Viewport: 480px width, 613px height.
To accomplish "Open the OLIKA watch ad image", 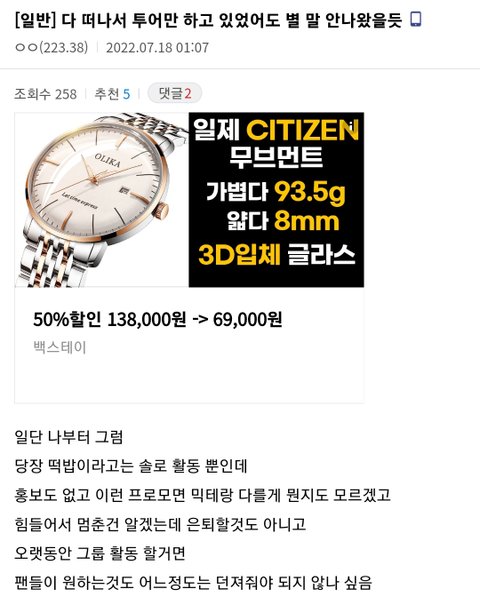I will 189,200.
